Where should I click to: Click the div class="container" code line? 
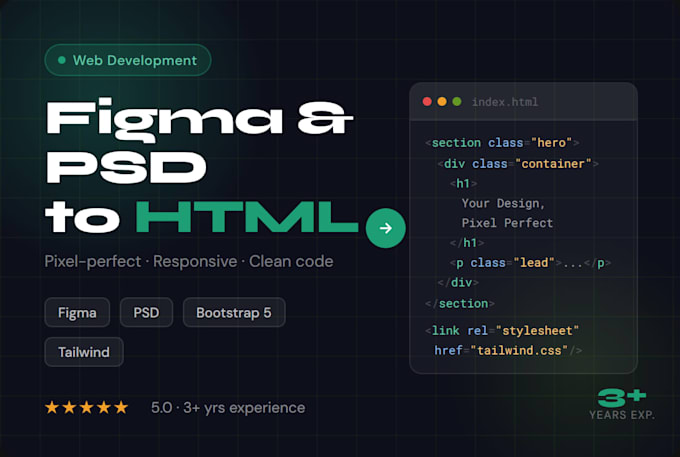point(518,163)
